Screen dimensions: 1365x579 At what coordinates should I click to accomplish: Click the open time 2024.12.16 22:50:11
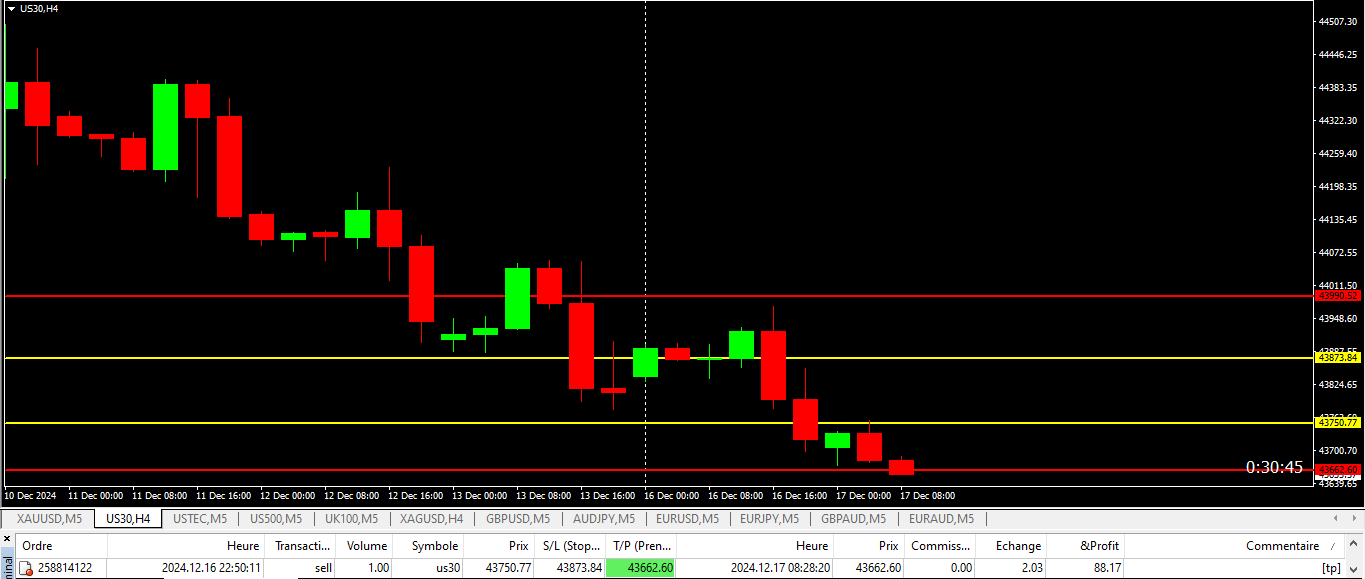pos(211,568)
